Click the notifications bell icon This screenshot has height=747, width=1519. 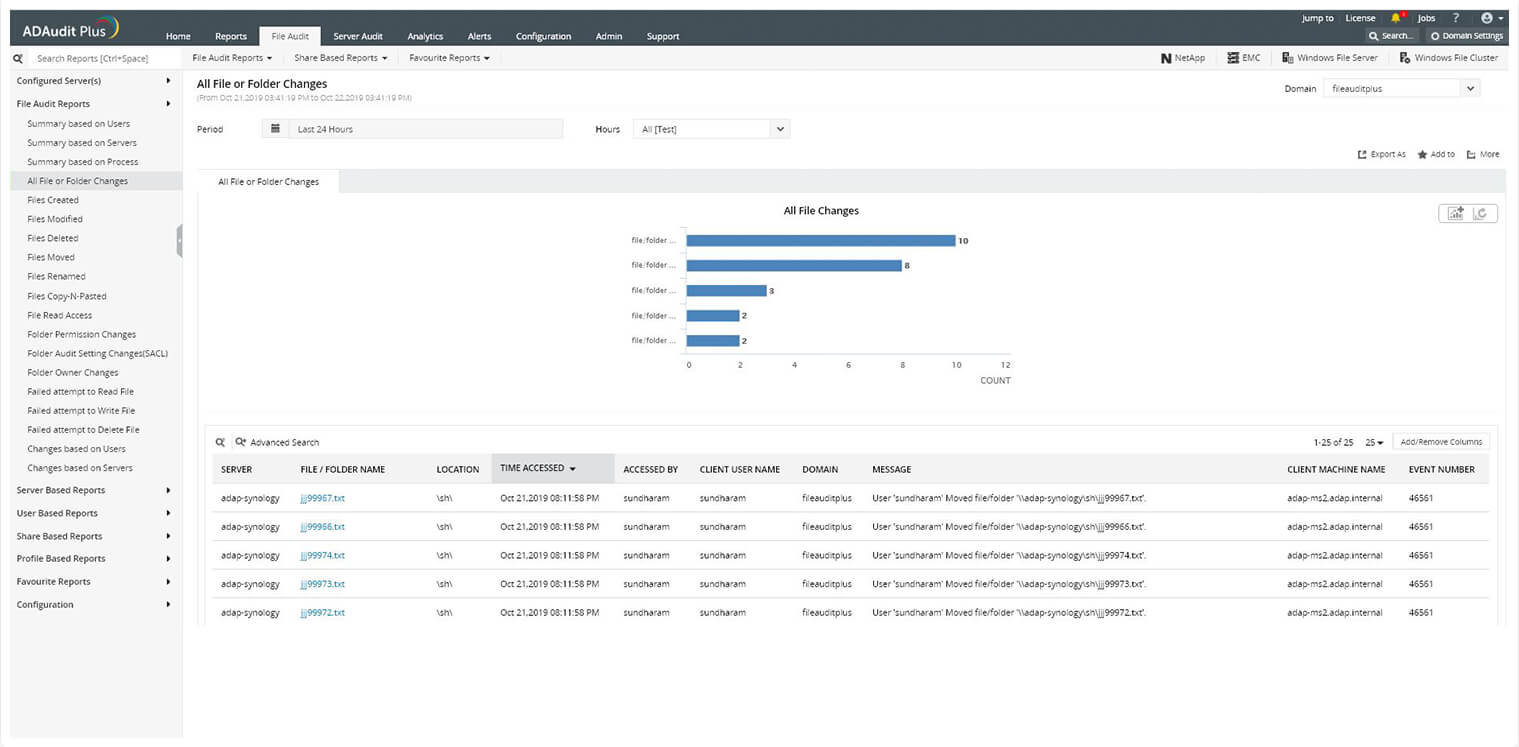click(x=1397, y=17)
